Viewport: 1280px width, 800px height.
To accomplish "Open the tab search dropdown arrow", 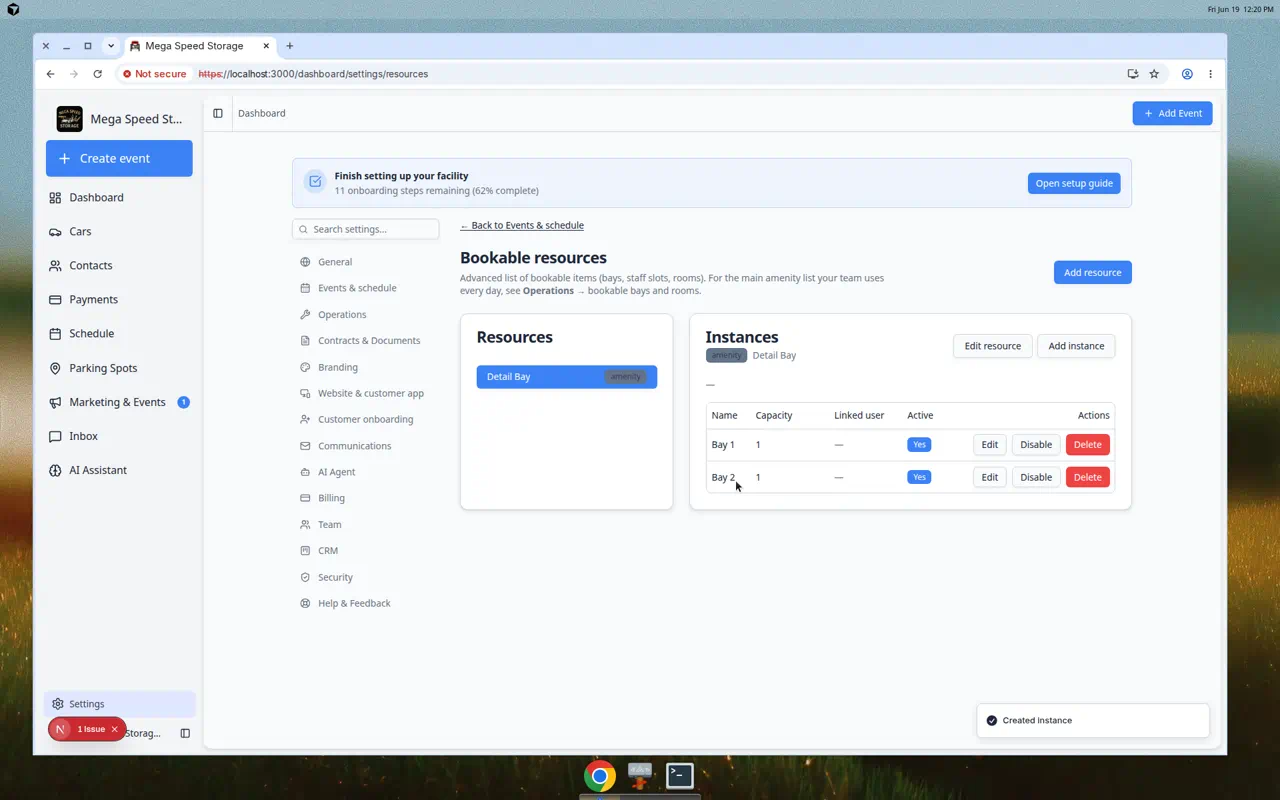I will tap(111, 46).
